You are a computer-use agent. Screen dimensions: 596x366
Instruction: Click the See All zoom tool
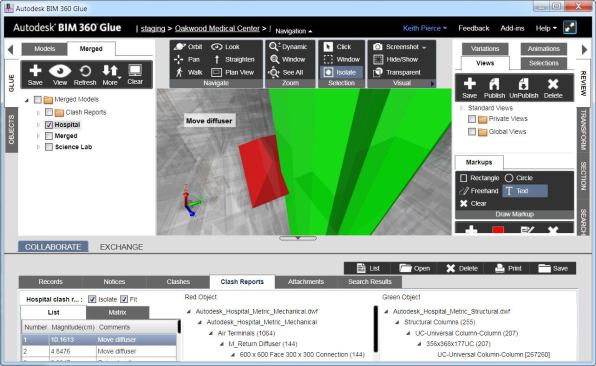[285, 72]
